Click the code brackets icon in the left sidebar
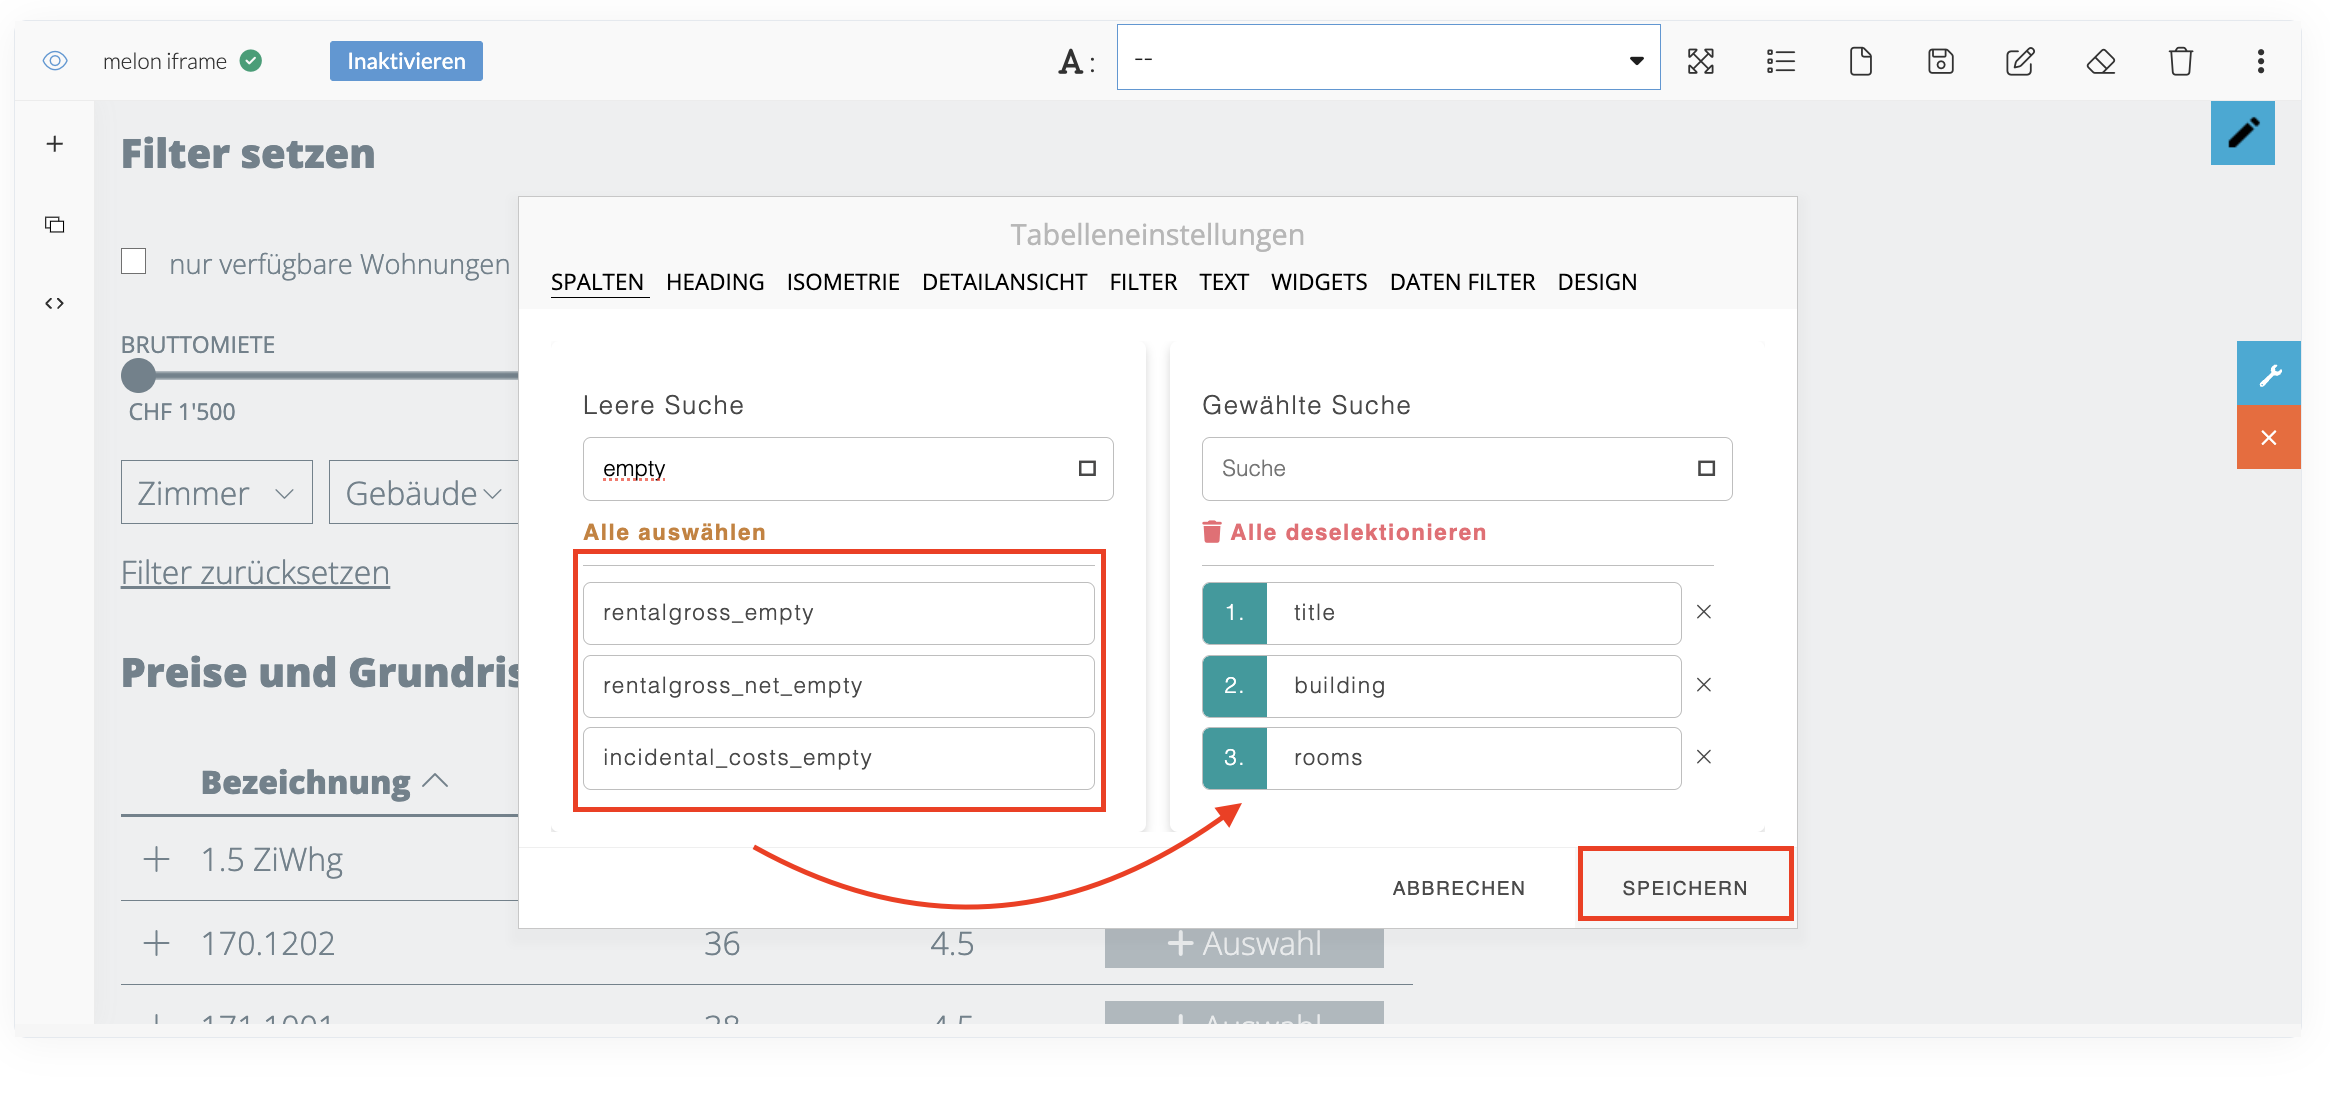Screen dimensions: 2330x1096 pos(55,303)
